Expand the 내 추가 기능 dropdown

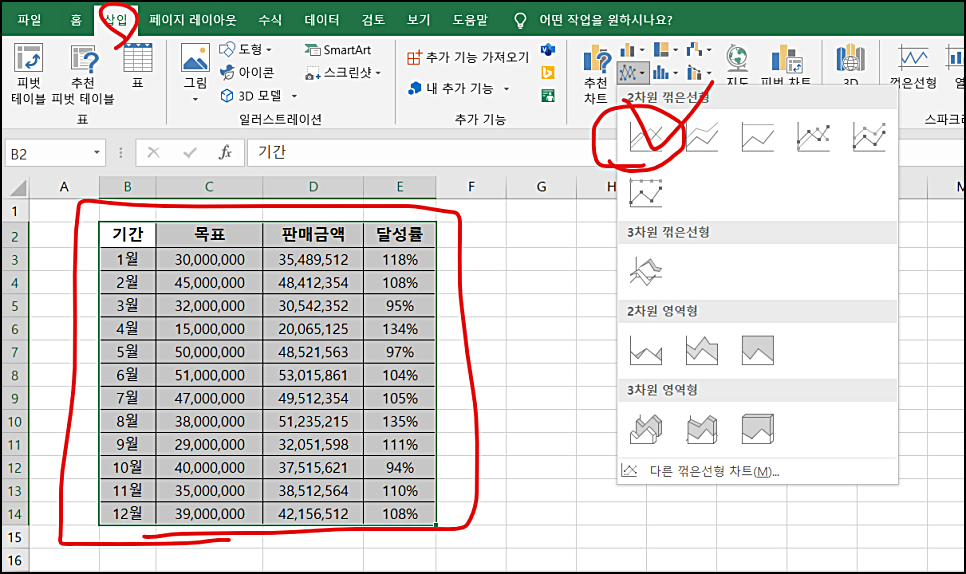coord(506,89)
